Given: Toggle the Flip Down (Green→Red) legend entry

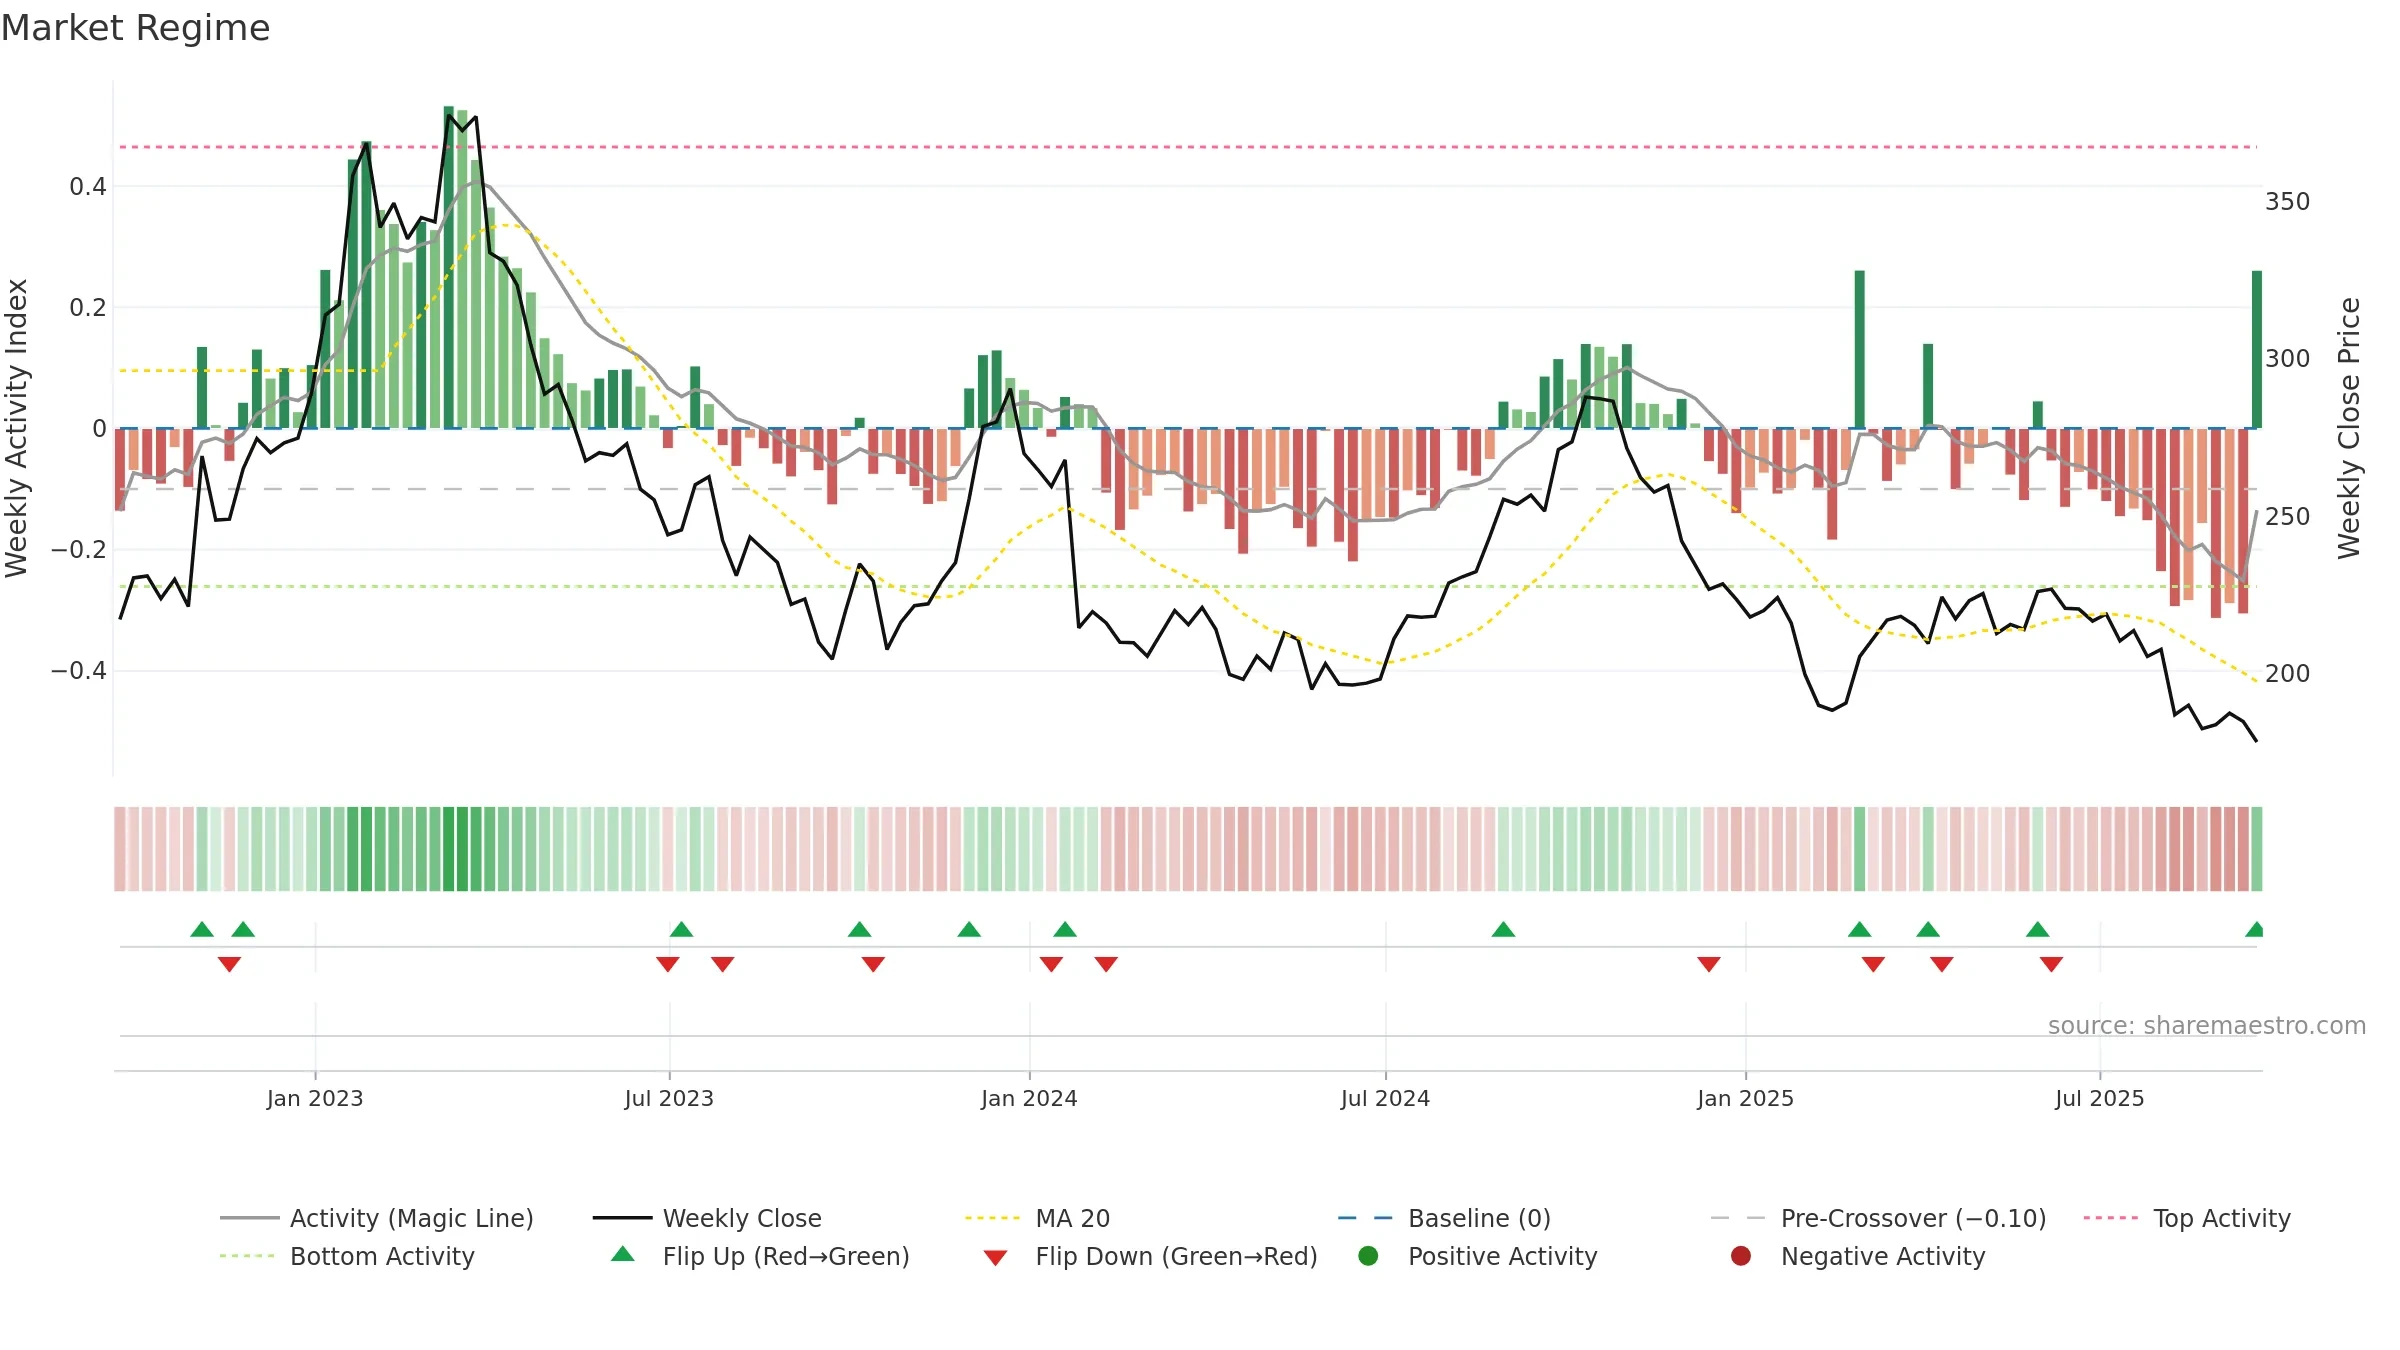Looking at the screenshot, I should pyautogui.click(x=1150, y=1256).
